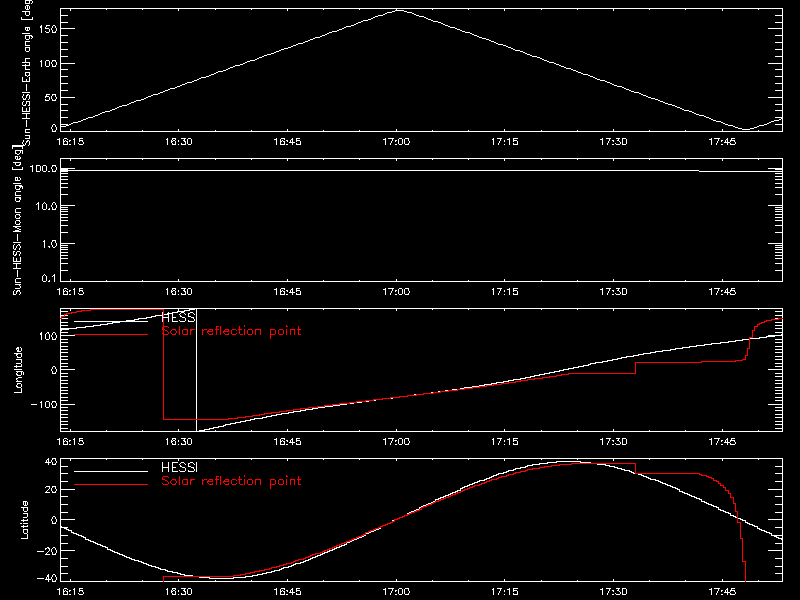The height and width of the screenshot is (600, 800).
Task: Click white vertical HESSI wrap line in Longitude plot
Action: [x=196, y=370]
